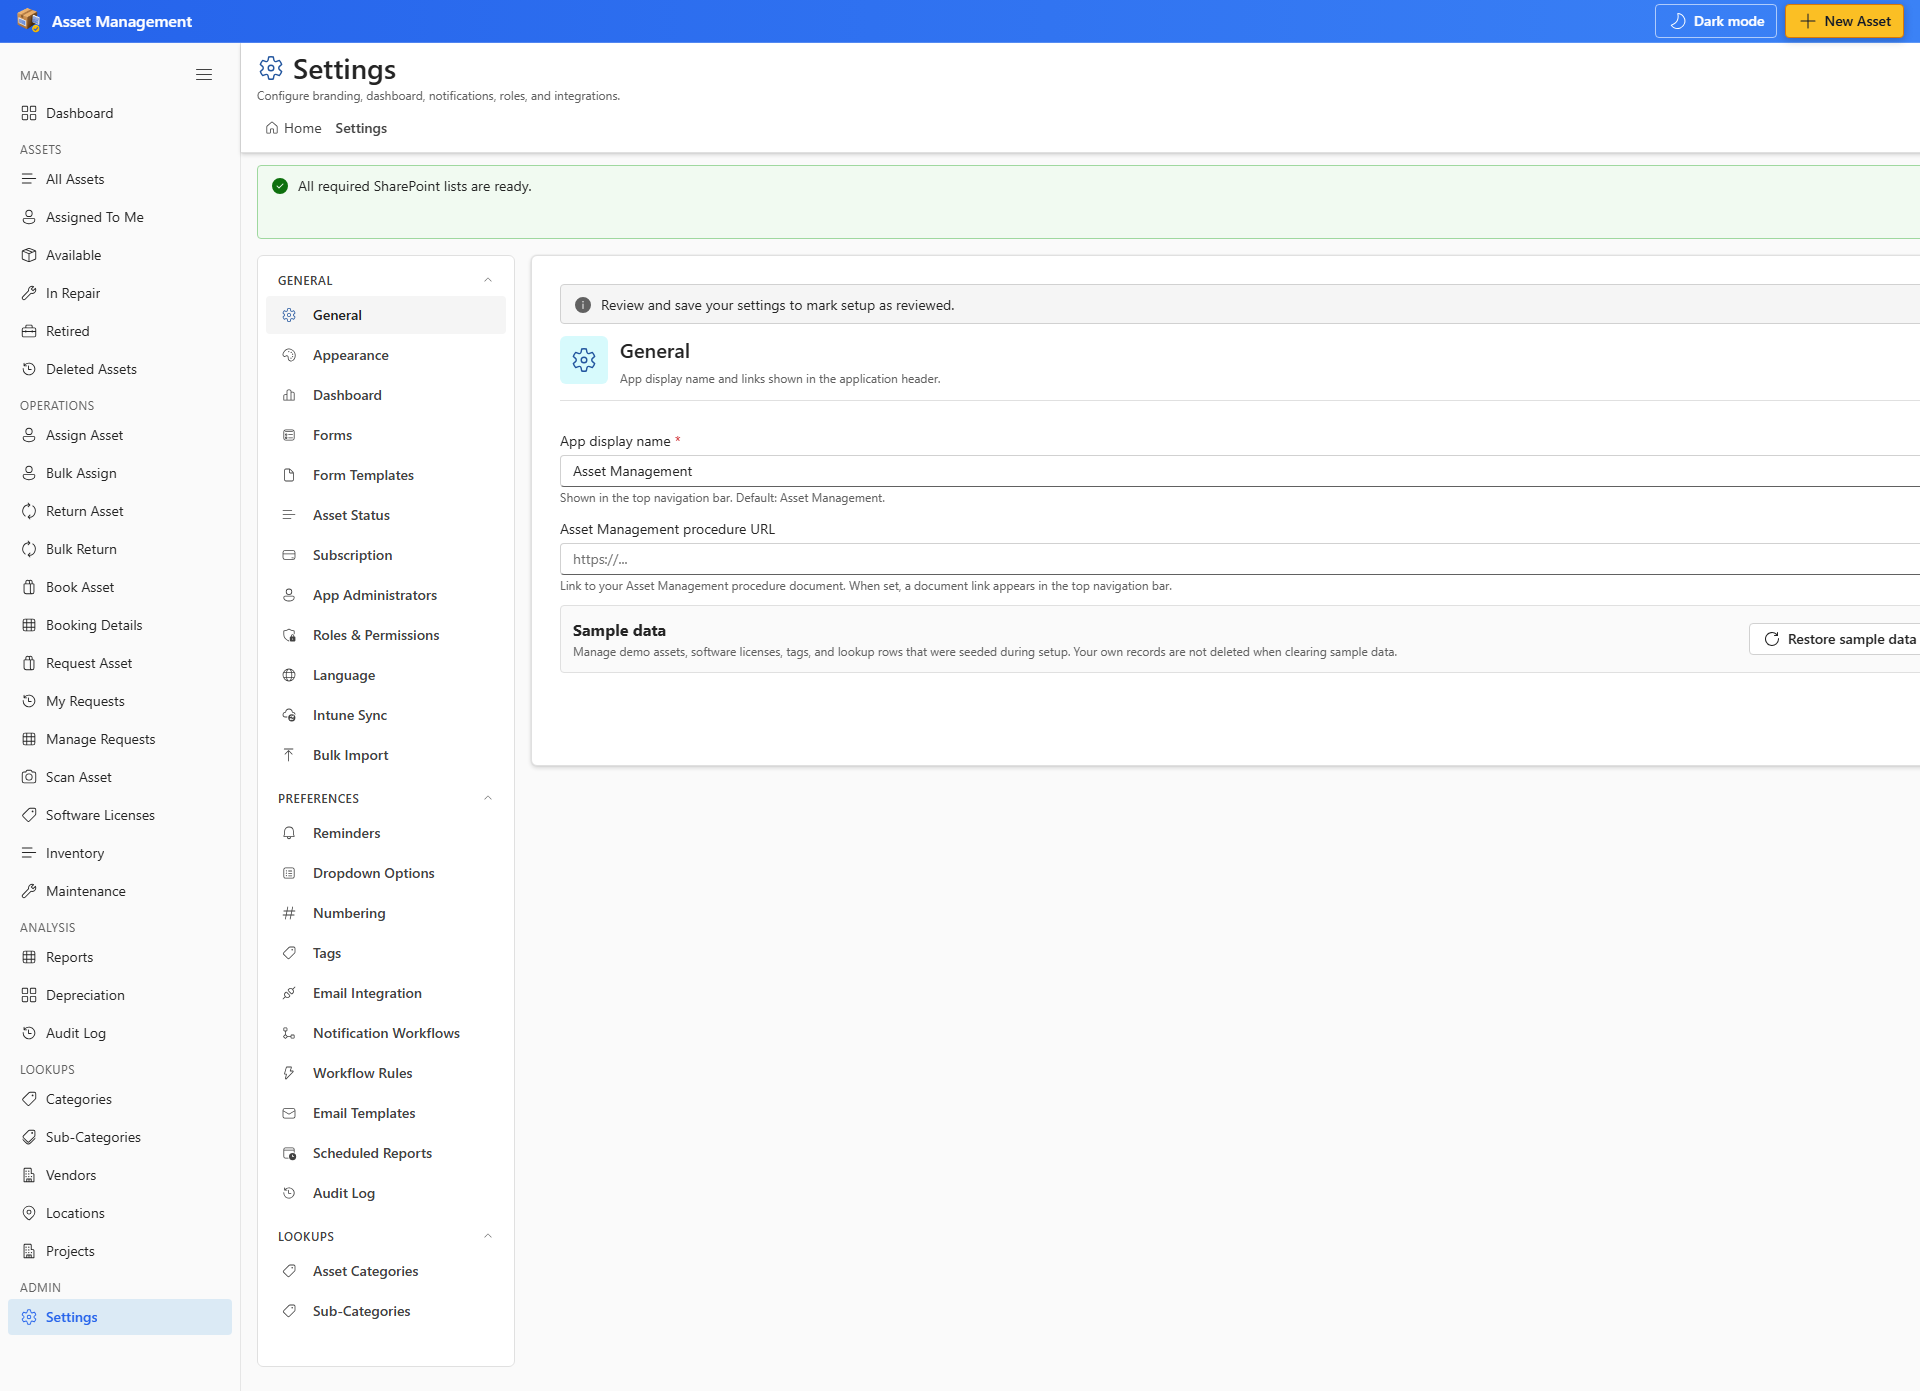The image size is (1920, 1391).
Task: Click the Bulk Import upload arrow icon
Action: pyautogui.click(x=289, y=755)
